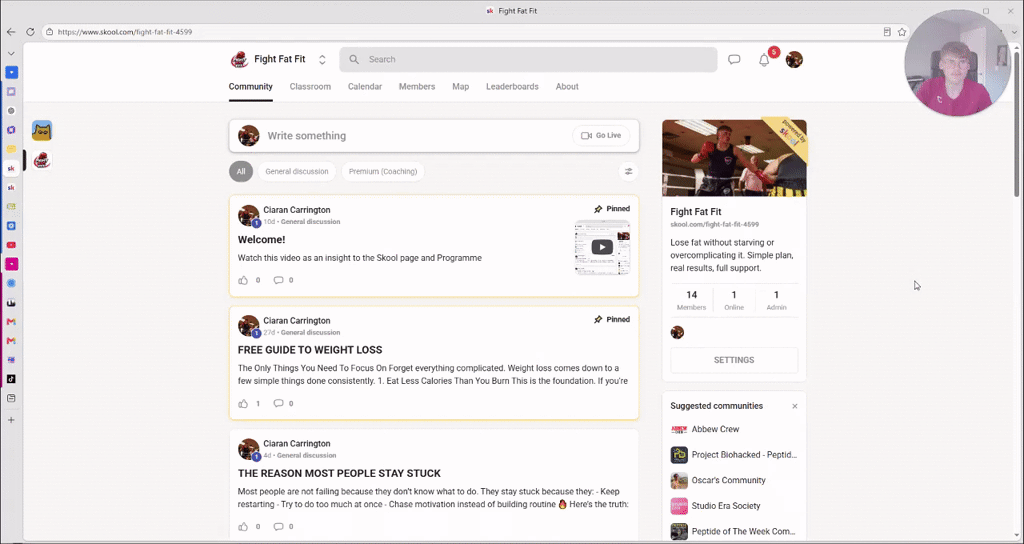Click the profile avatar in the header
The height and width of the screenshot is (544, 1024).
pos(794,59)
